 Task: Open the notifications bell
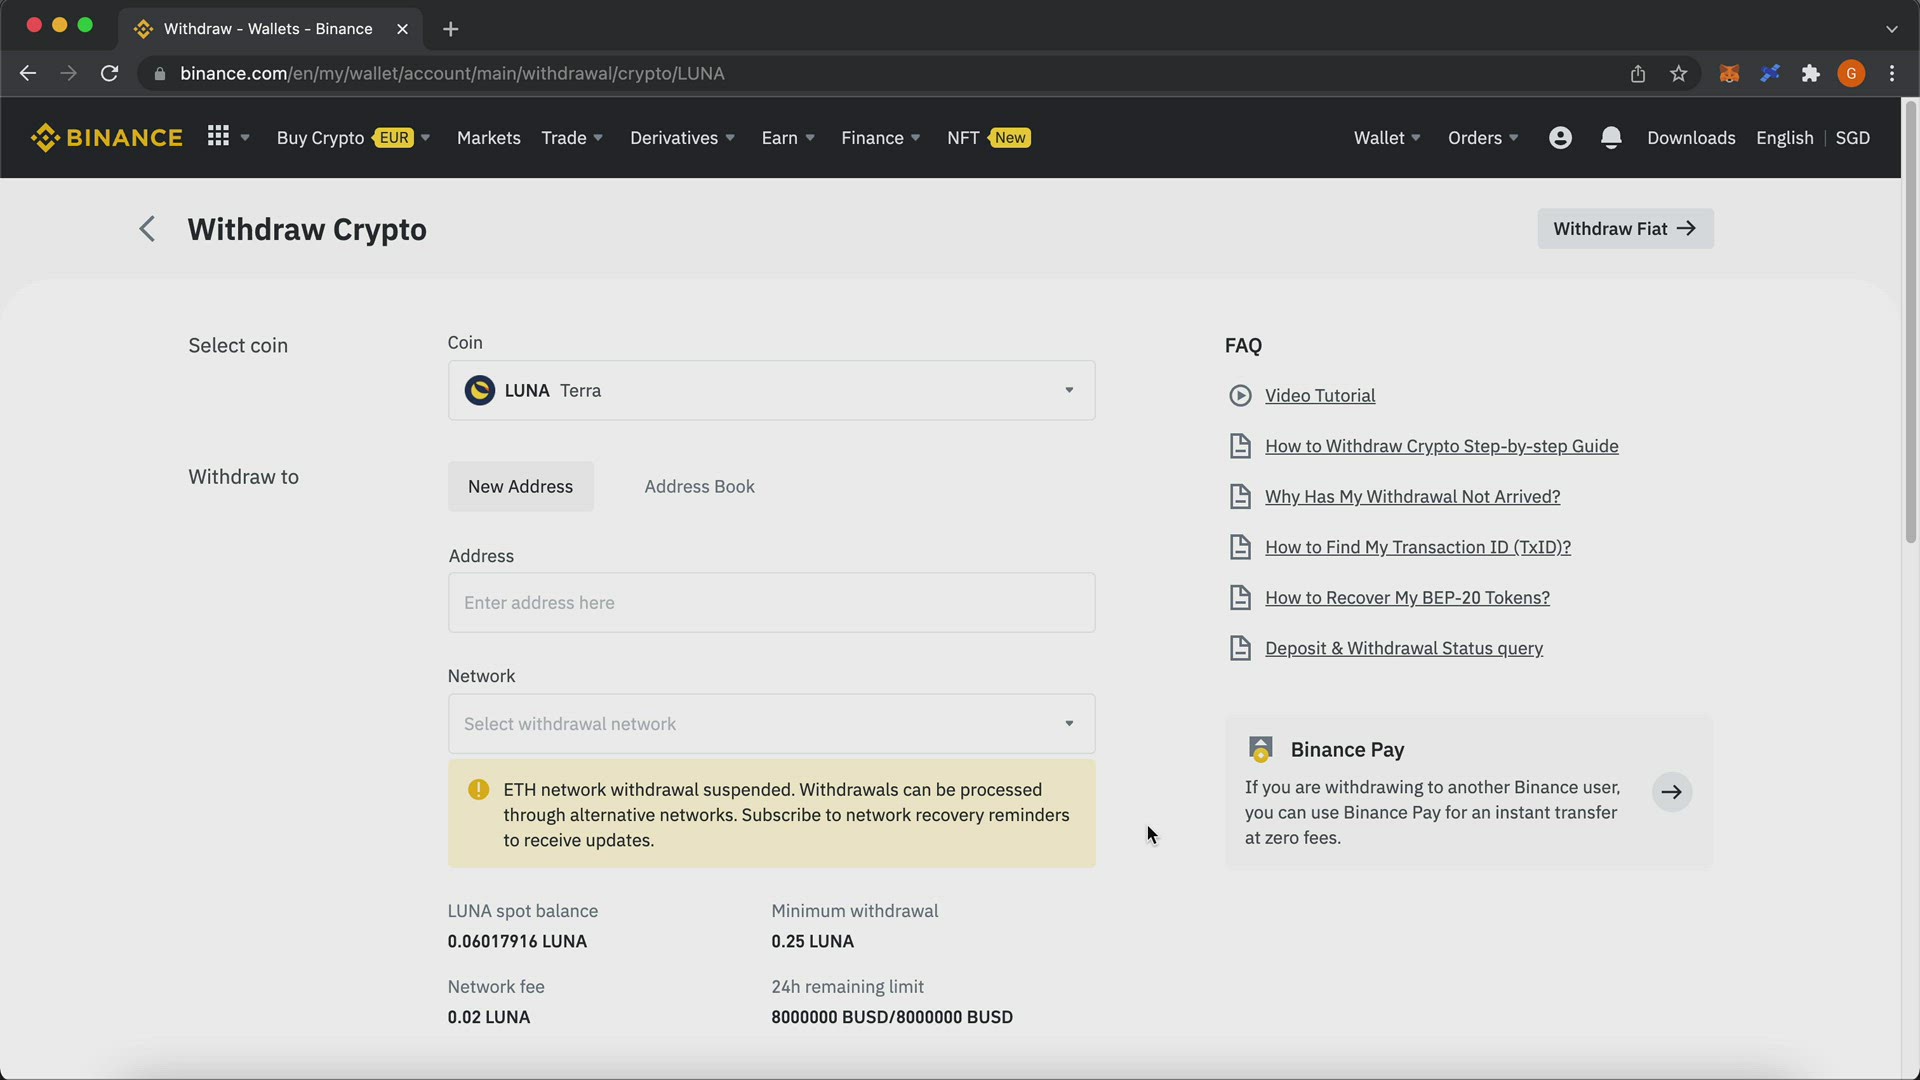pos(1611,138)
